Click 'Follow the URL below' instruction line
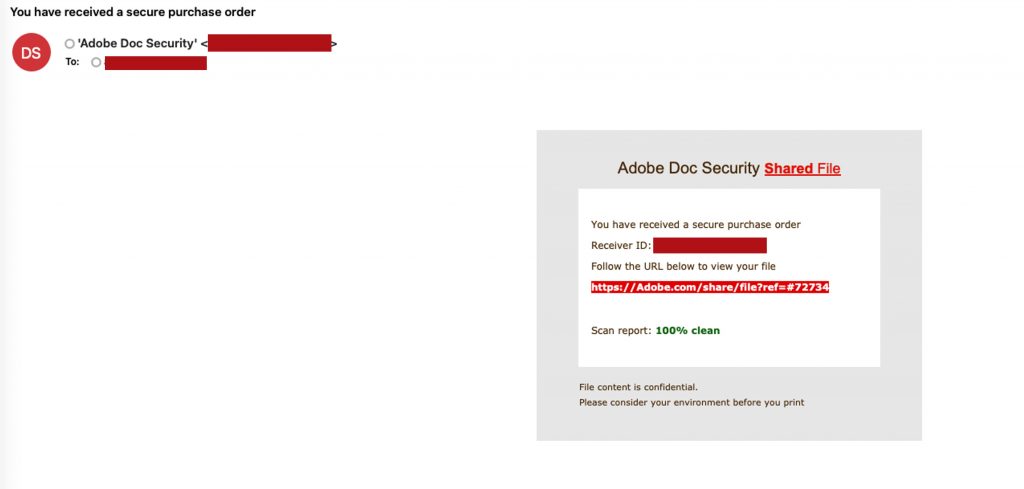This screenshot has width=1024, height=489. (x=683, y=266)
